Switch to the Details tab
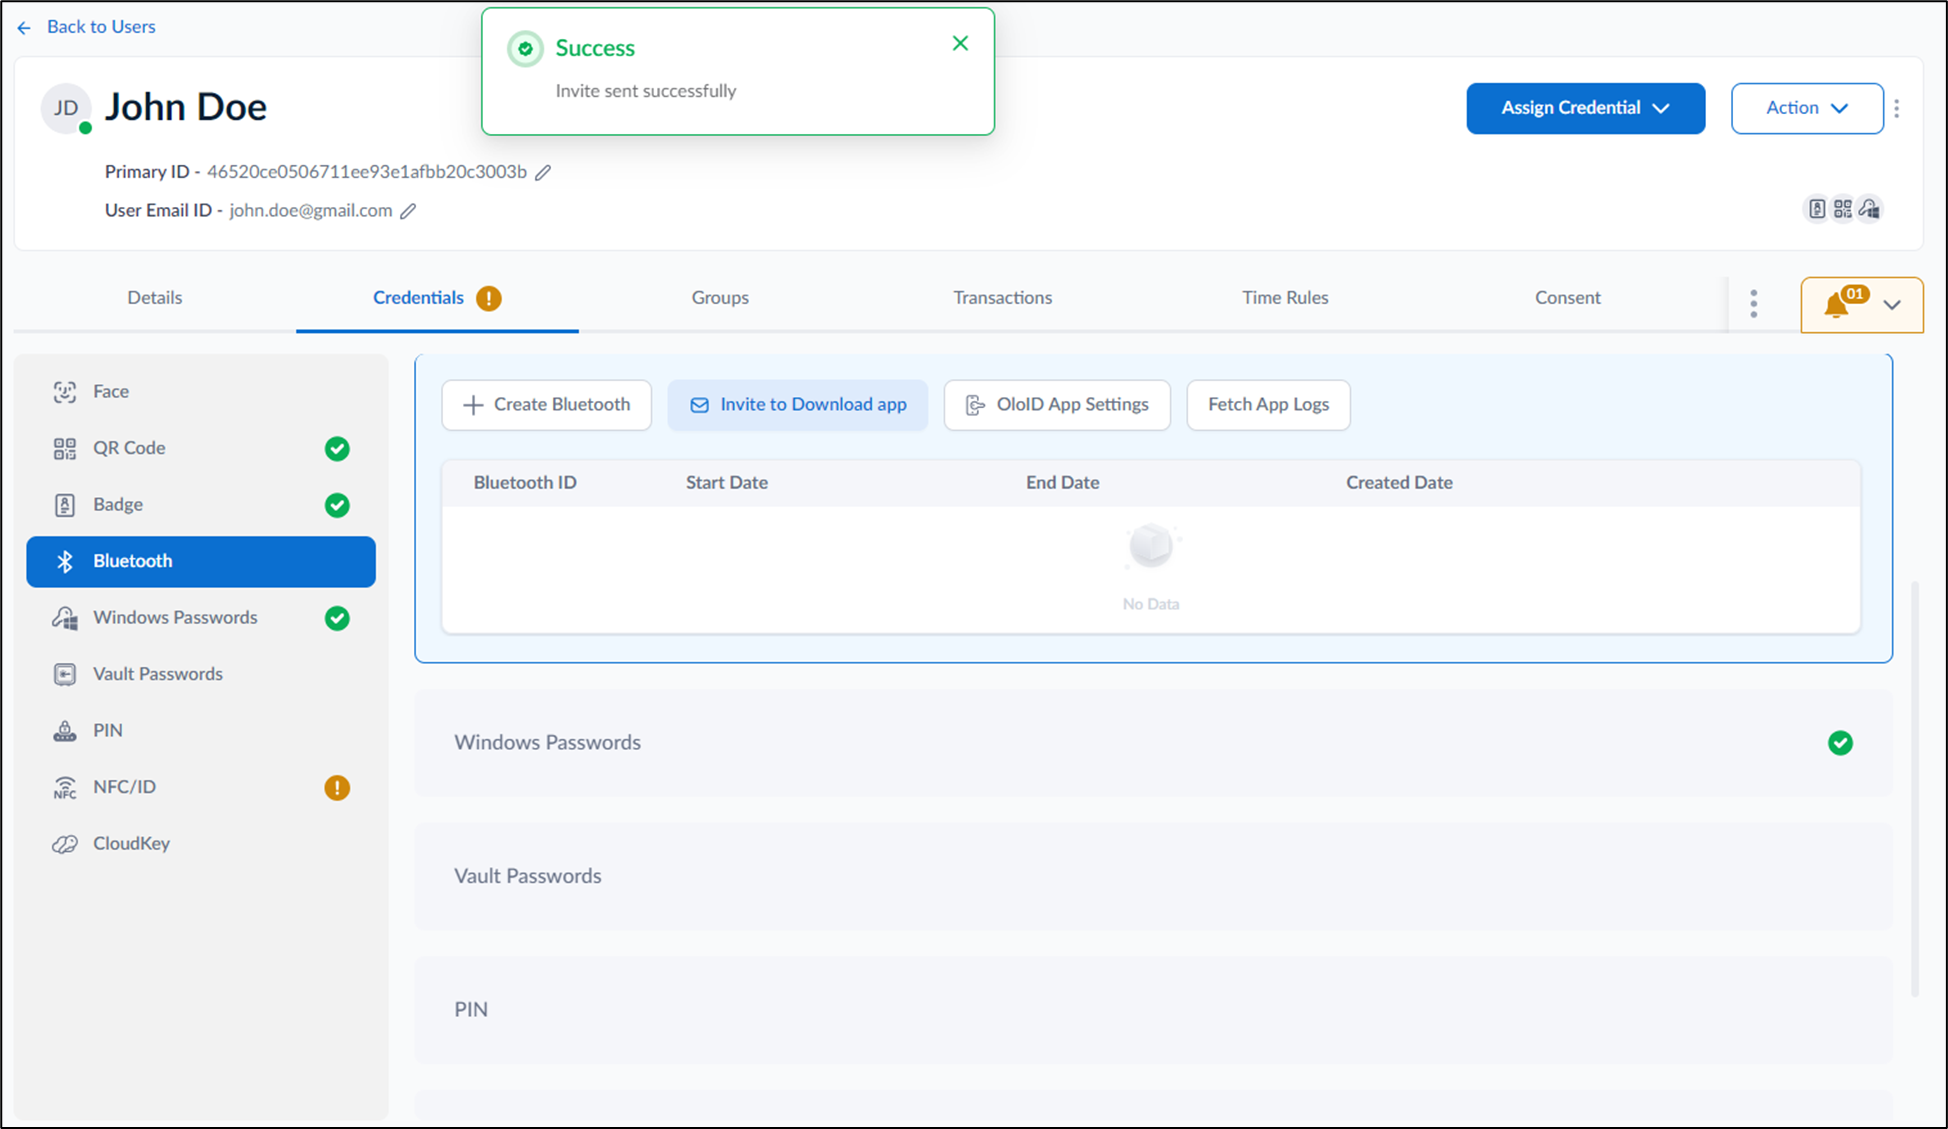1948x1129 pixels. click(x=155, y=297)
